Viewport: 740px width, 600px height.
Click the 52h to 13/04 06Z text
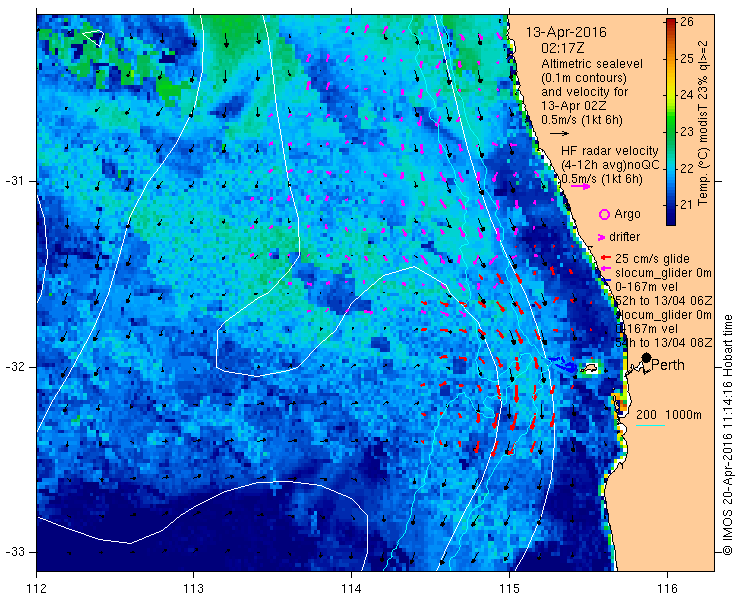pos(664,301)
